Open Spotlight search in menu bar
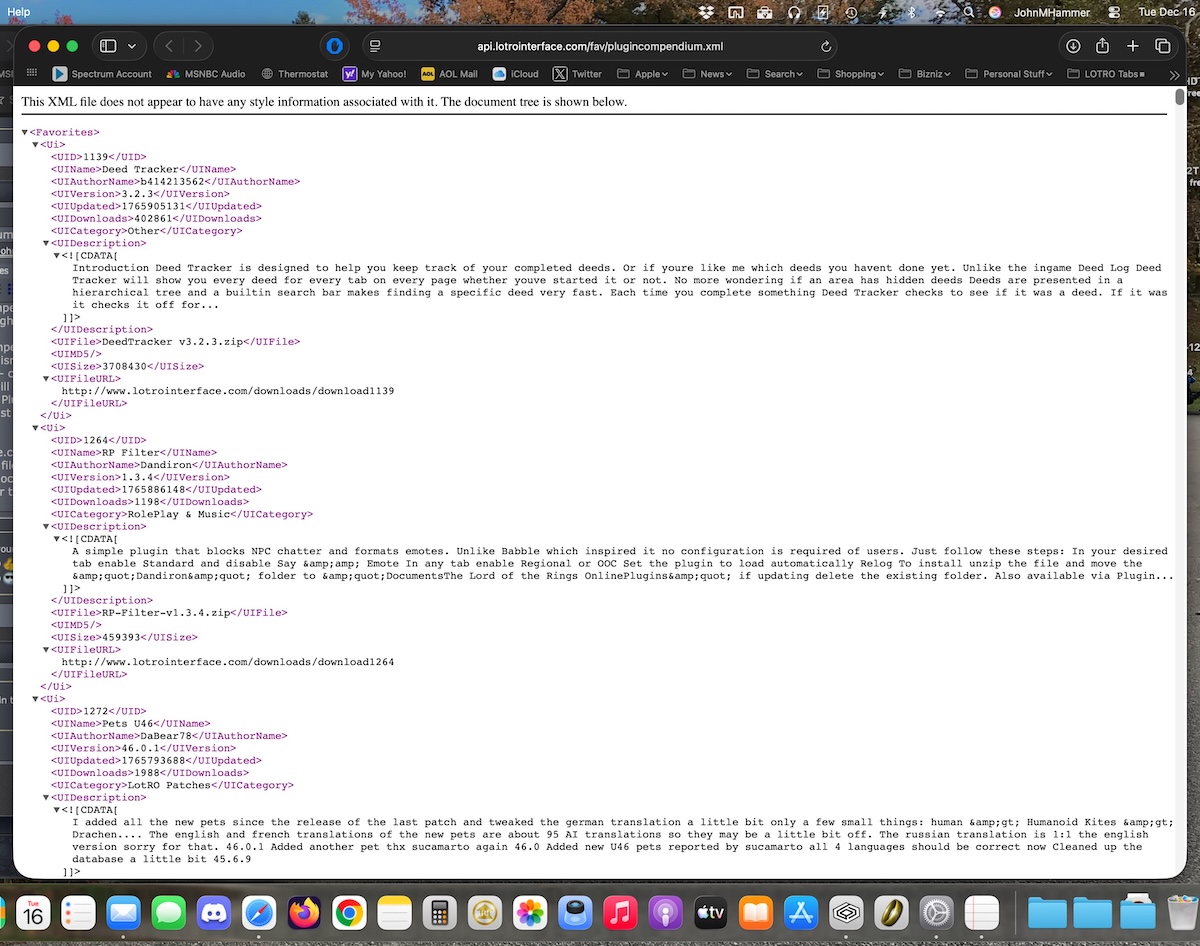 point(969,12)
